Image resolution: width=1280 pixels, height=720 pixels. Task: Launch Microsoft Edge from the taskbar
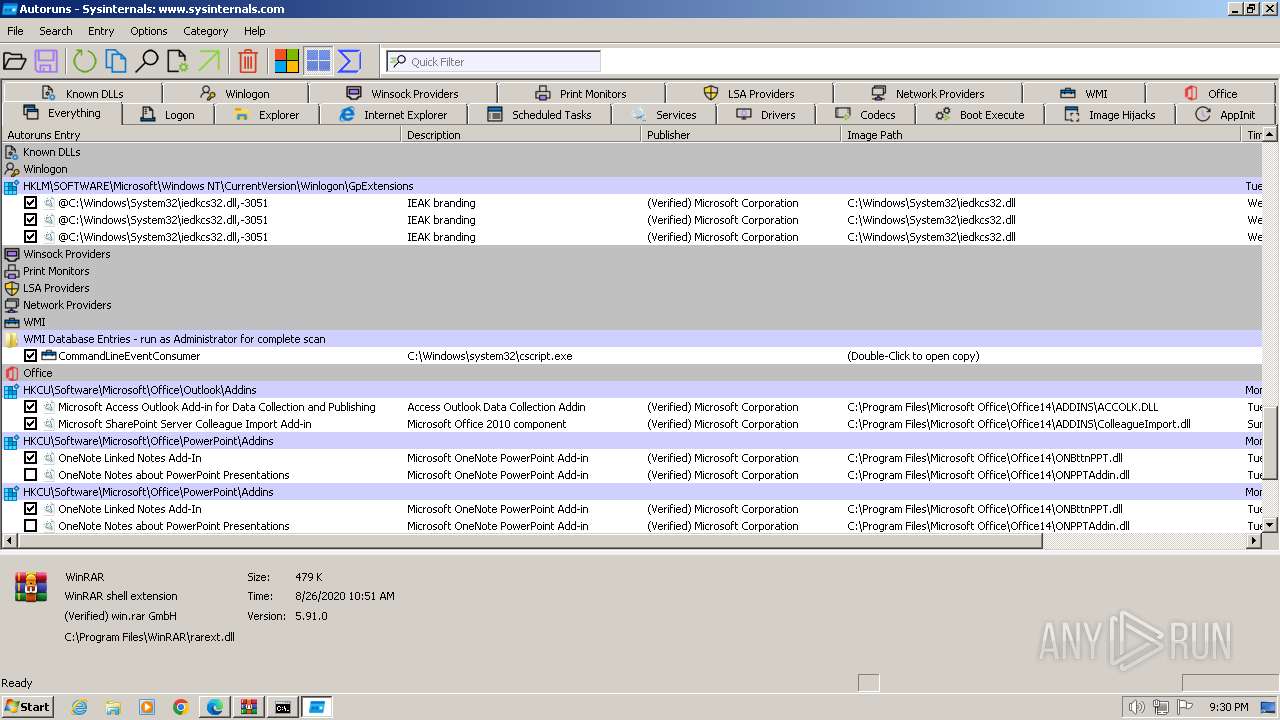(215, 707)
